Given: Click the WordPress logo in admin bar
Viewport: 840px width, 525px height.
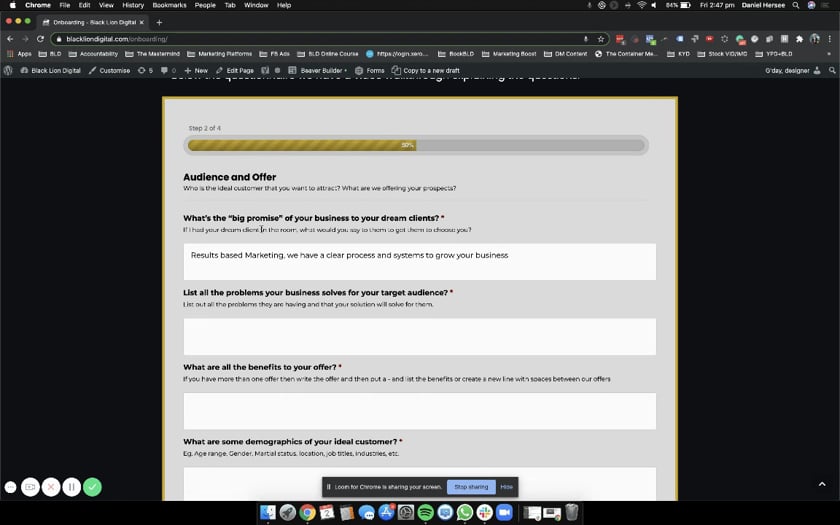Looking at the screenshot, I should [8, 70].
